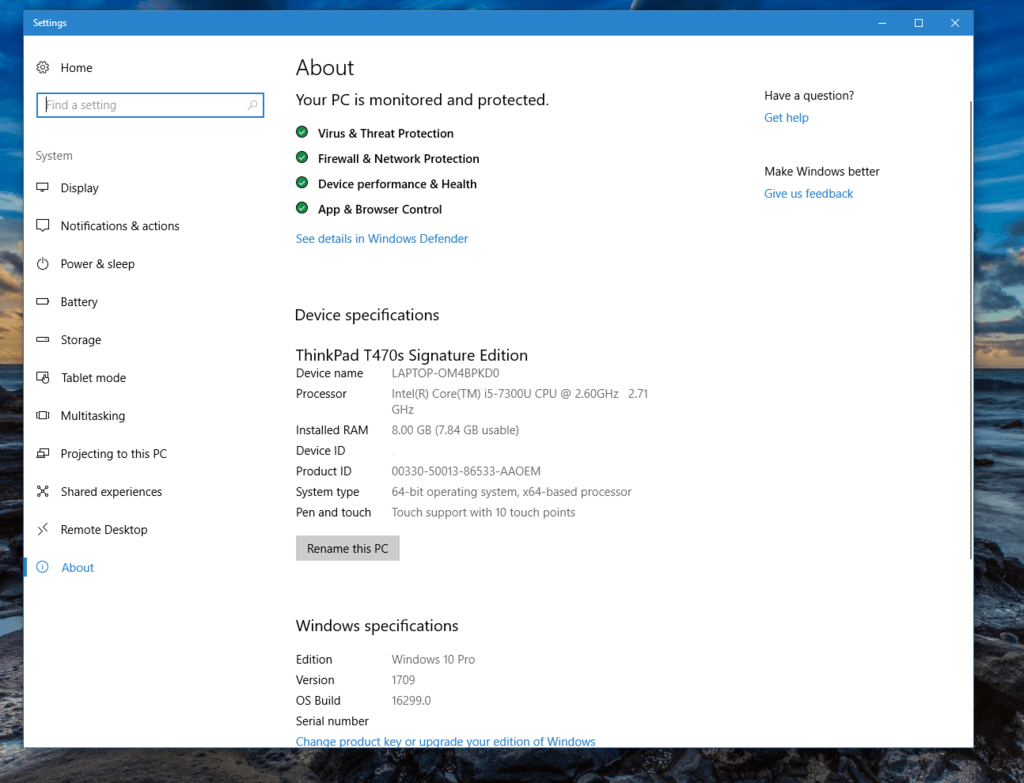The width and height of the screenshot is (1024, 783).
Task: Click the Version value 1709
Action: pos(403,680)
